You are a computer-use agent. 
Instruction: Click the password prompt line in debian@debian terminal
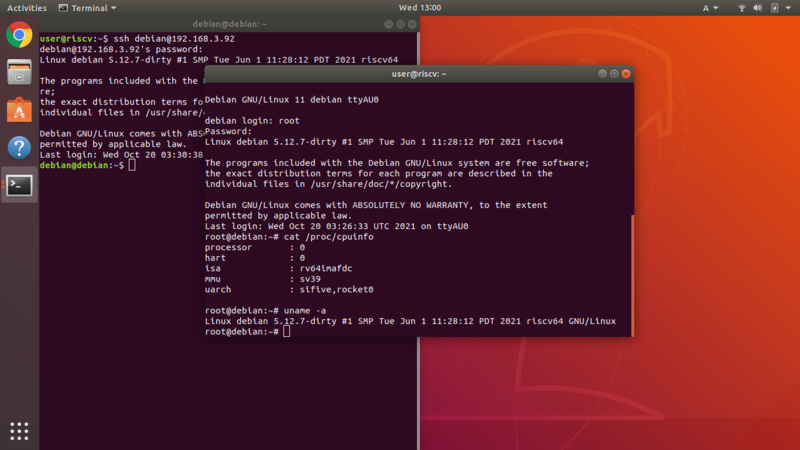point(121,49)
